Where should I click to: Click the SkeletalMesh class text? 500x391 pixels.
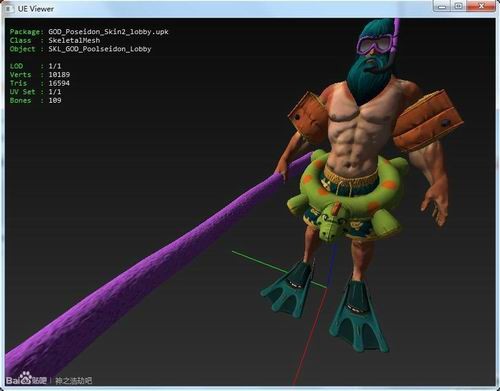[74, 41]
